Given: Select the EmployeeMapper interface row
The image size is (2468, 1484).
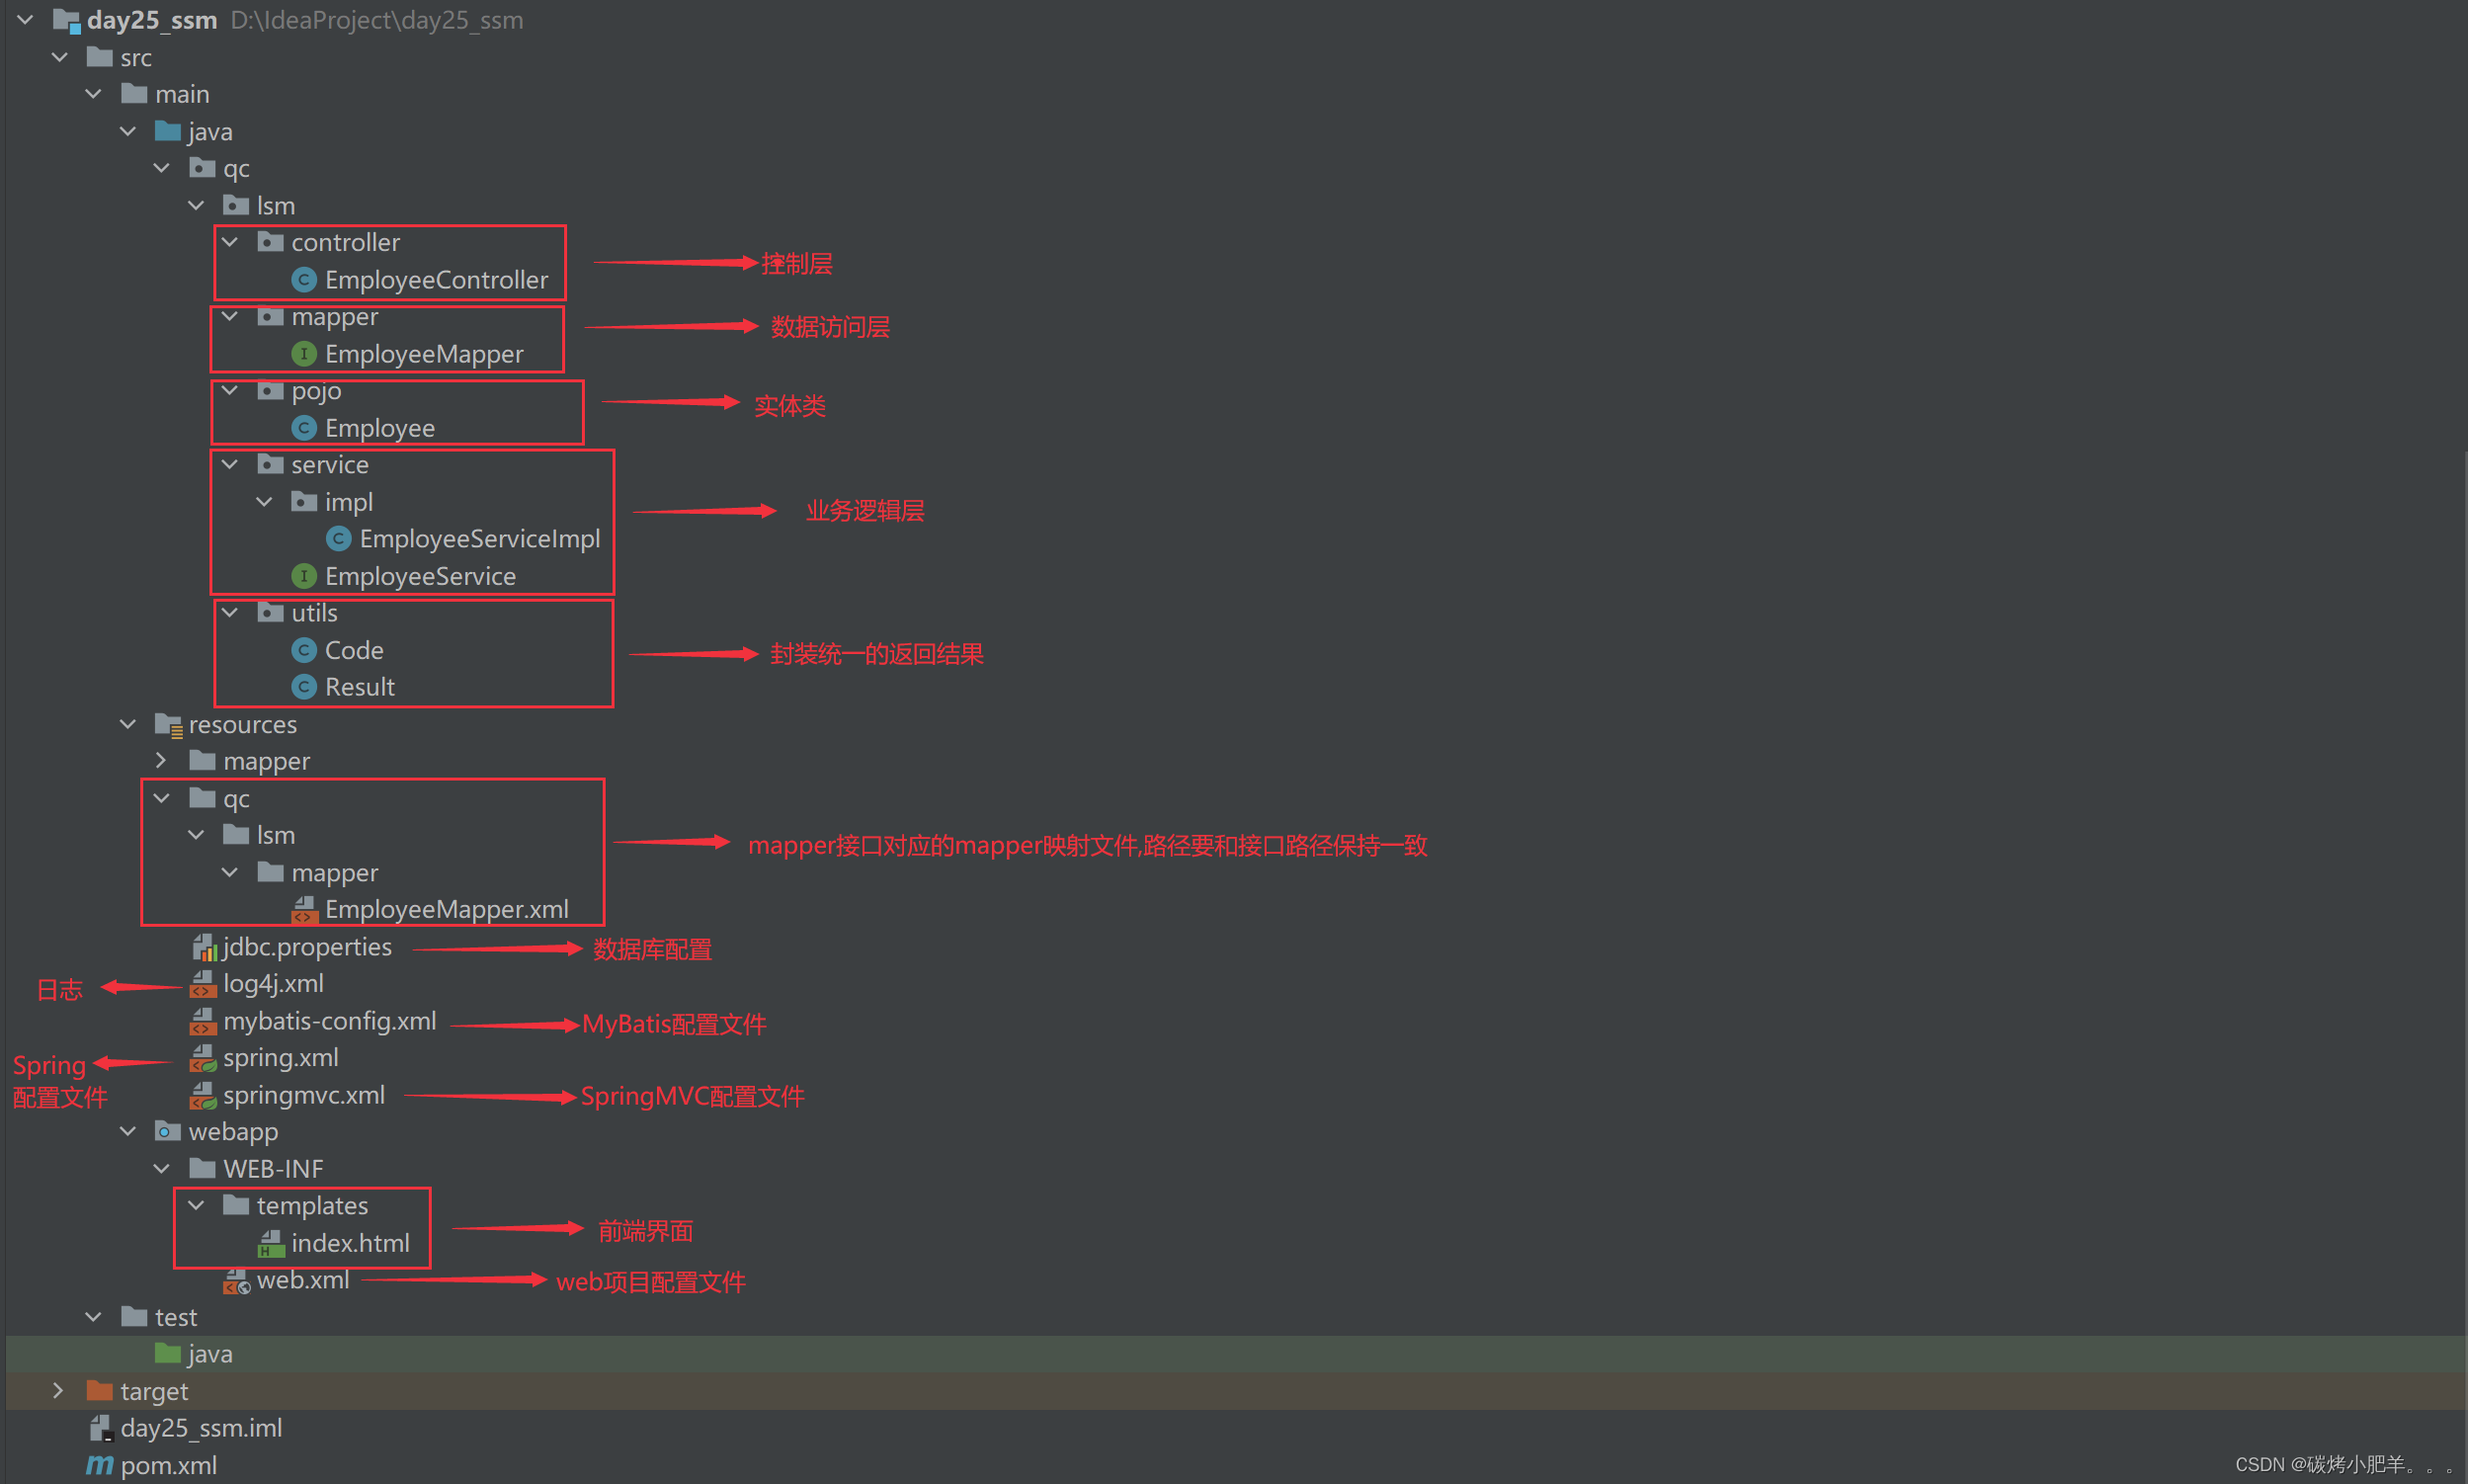Looking at the screenshot, I should click(424, 354).
